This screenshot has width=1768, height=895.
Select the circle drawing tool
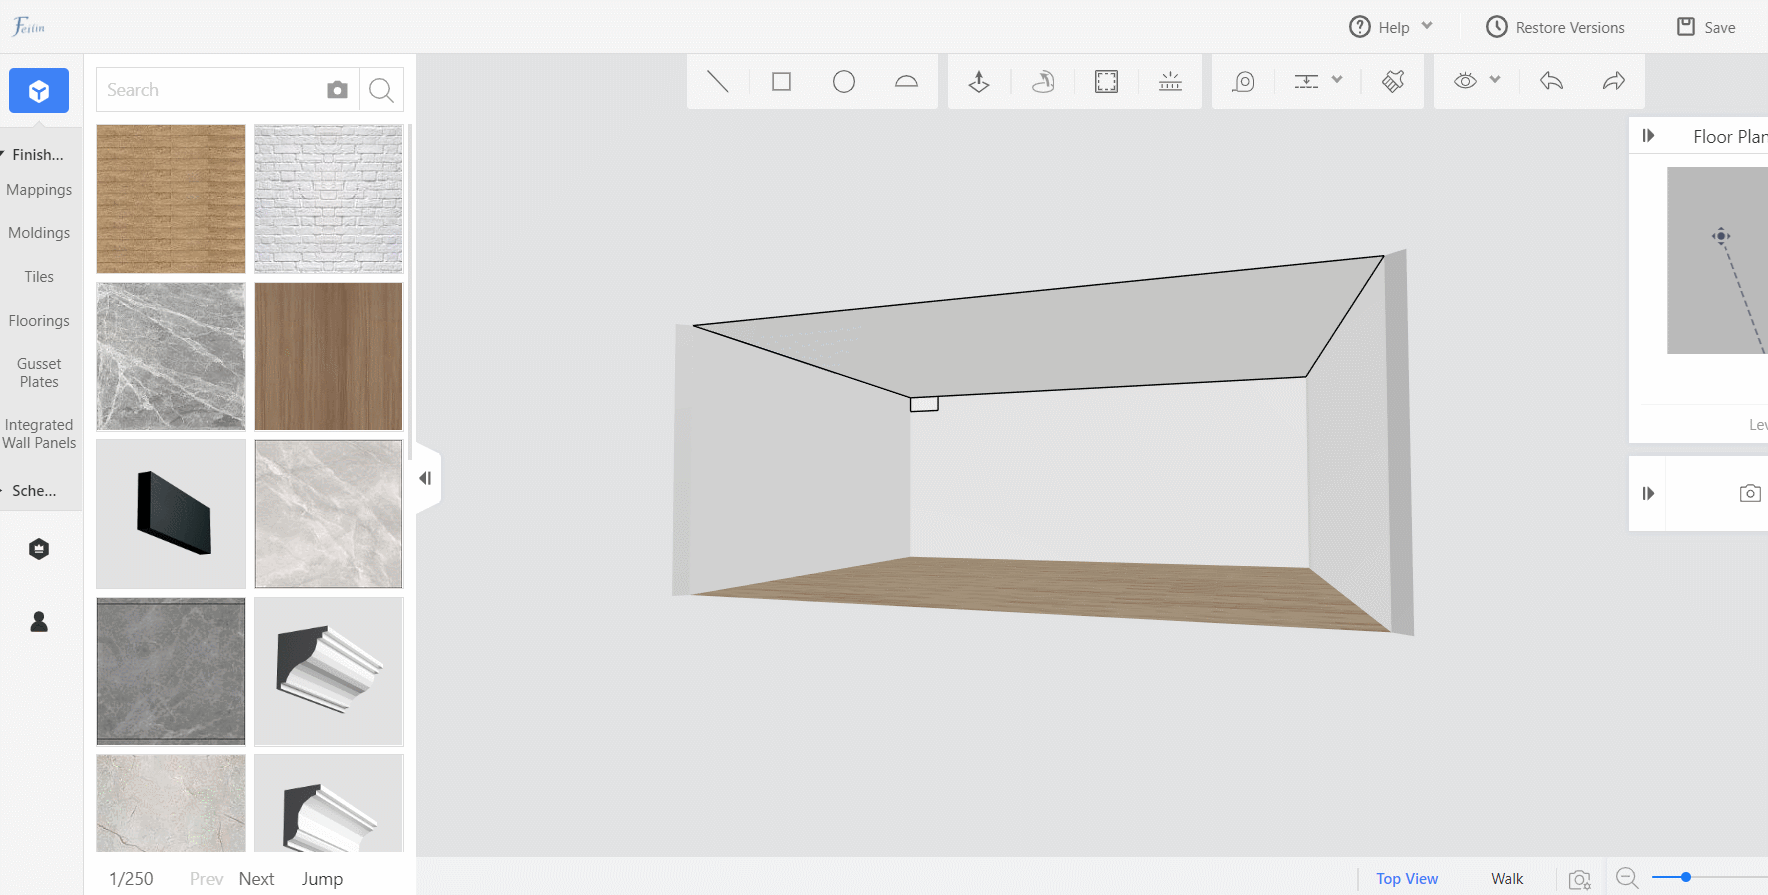click(x=844, y=81)
